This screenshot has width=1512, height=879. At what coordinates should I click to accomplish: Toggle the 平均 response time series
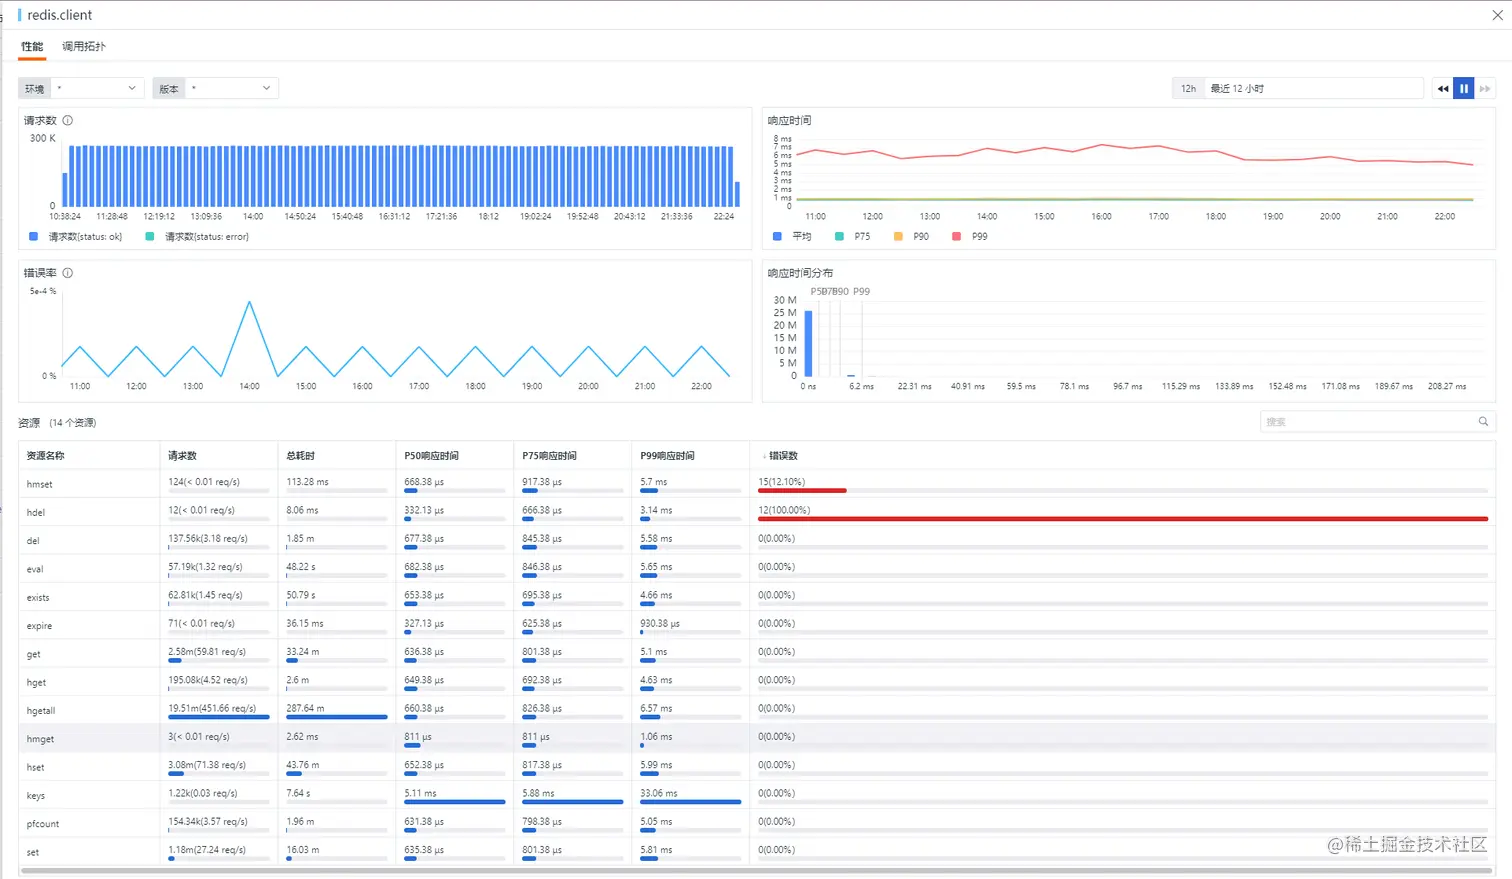[x=792, y=237]
